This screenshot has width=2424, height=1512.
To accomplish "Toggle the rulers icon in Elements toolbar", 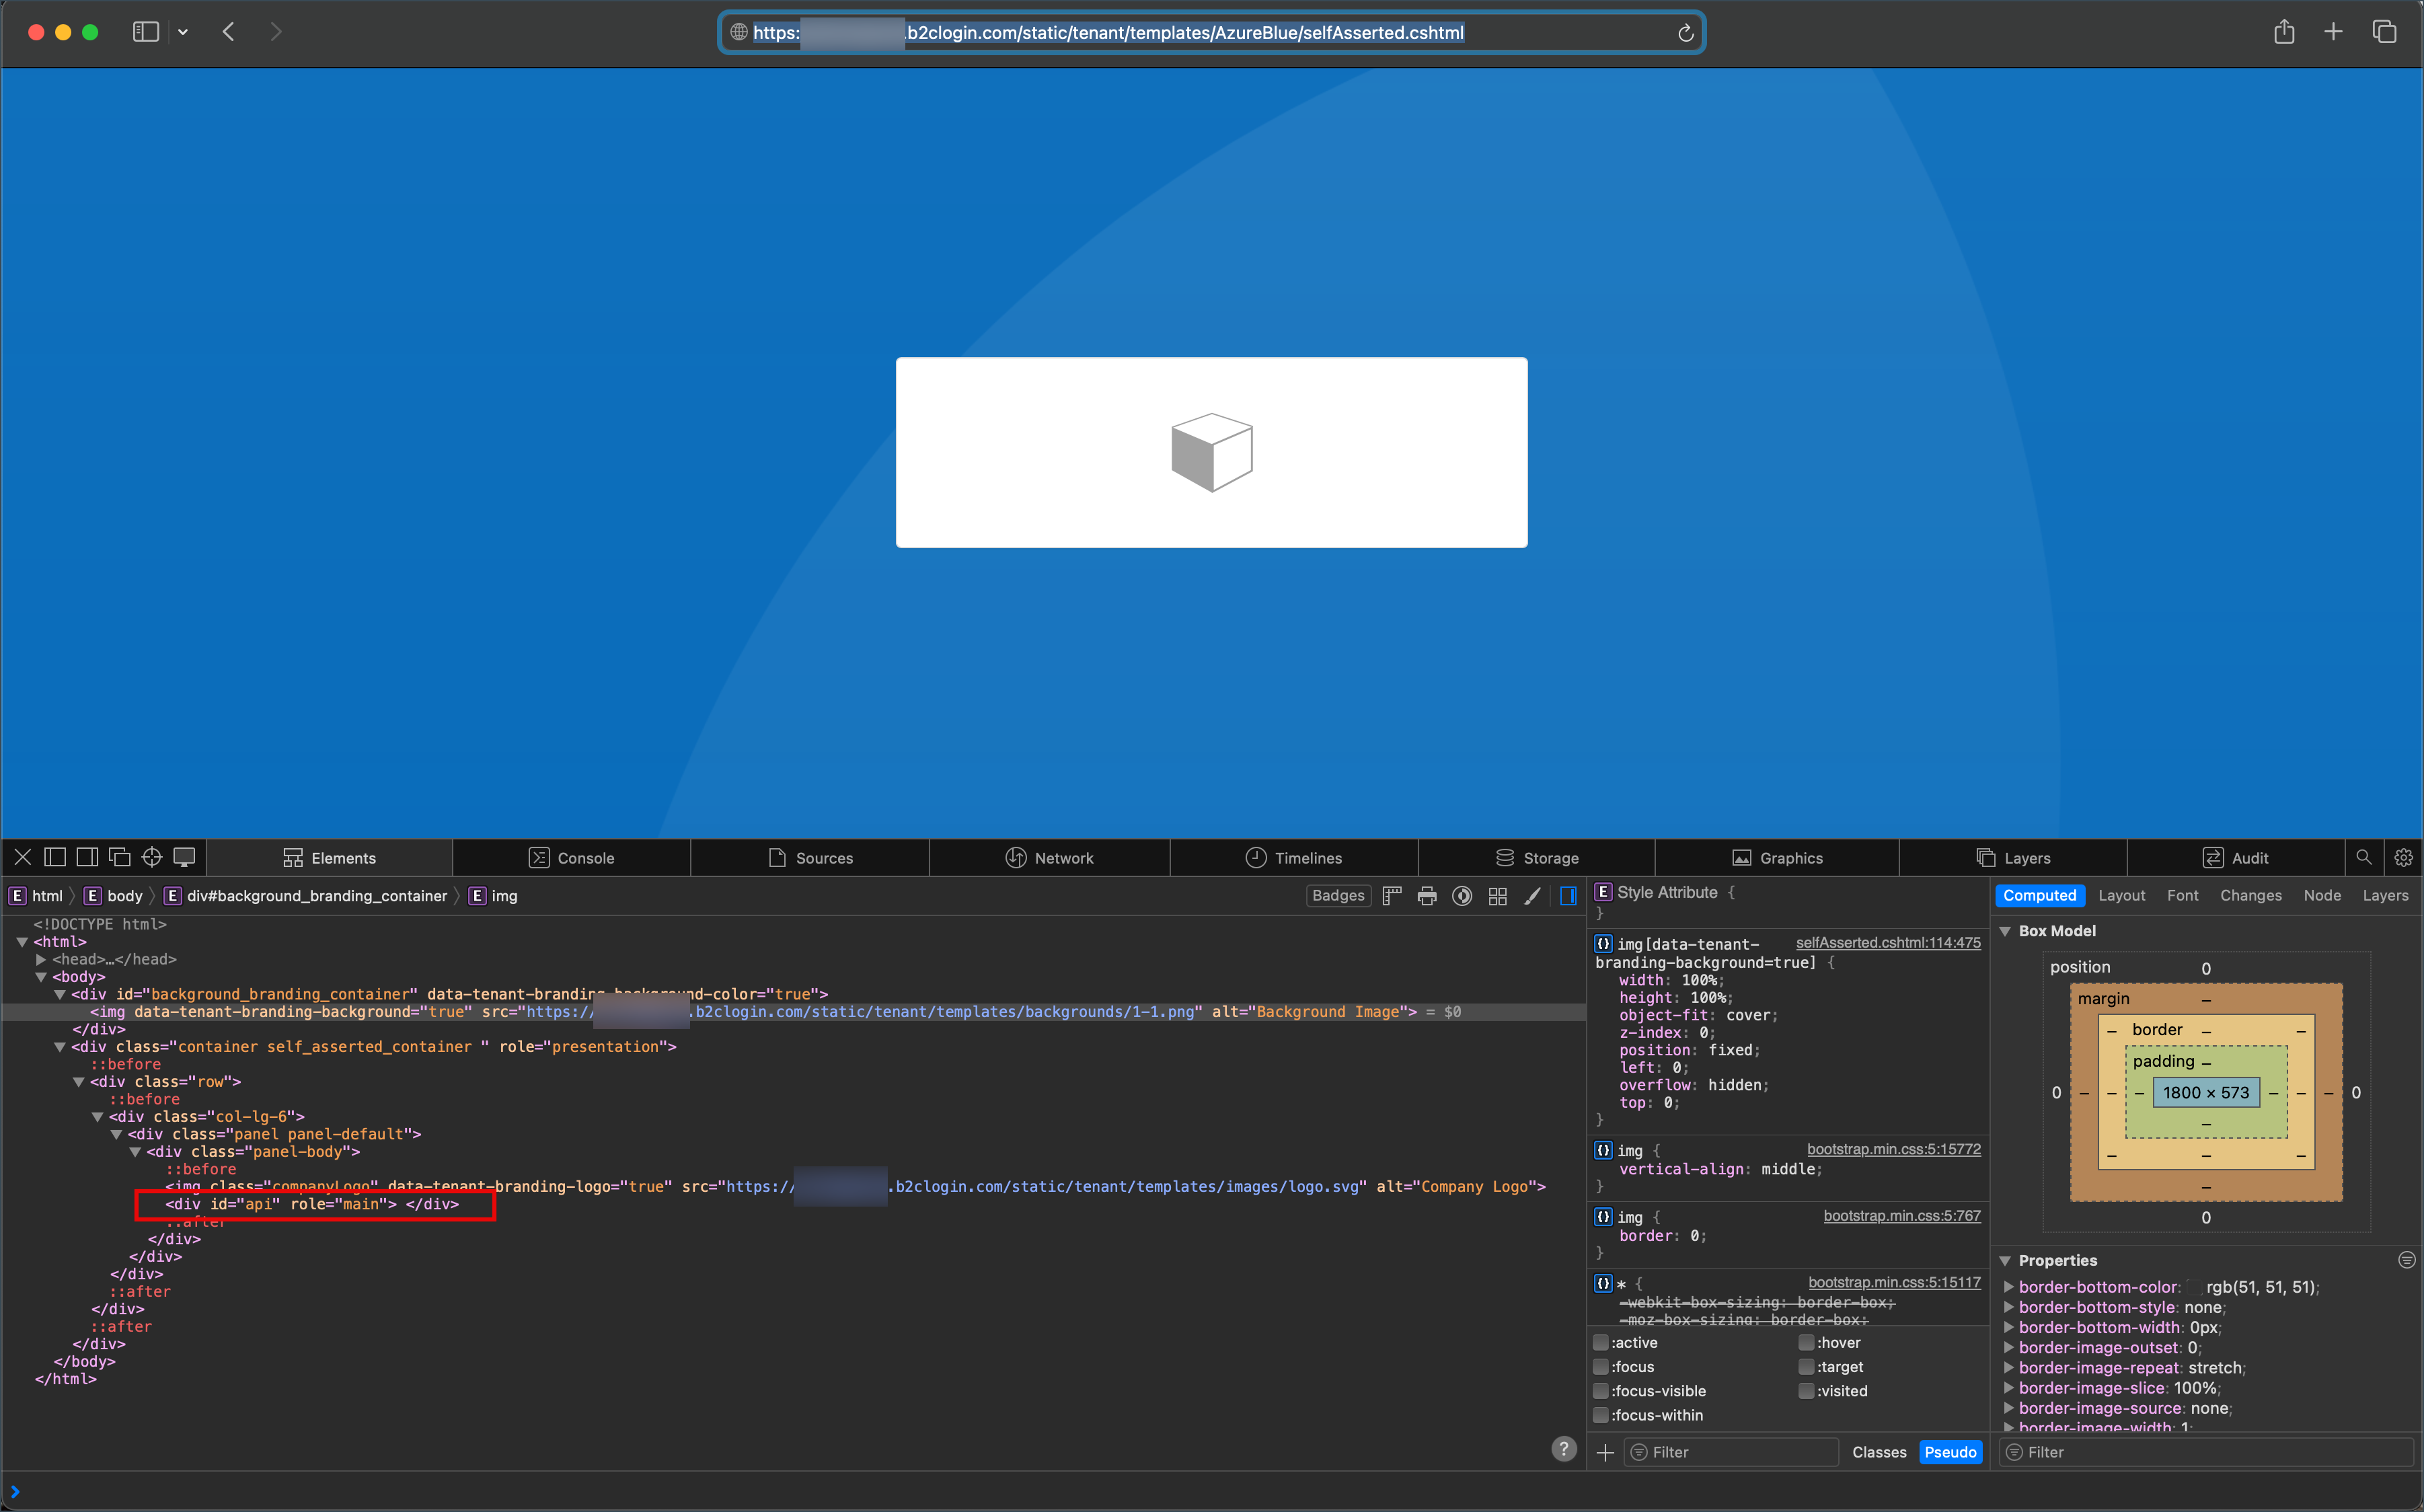I will 1392,896.
